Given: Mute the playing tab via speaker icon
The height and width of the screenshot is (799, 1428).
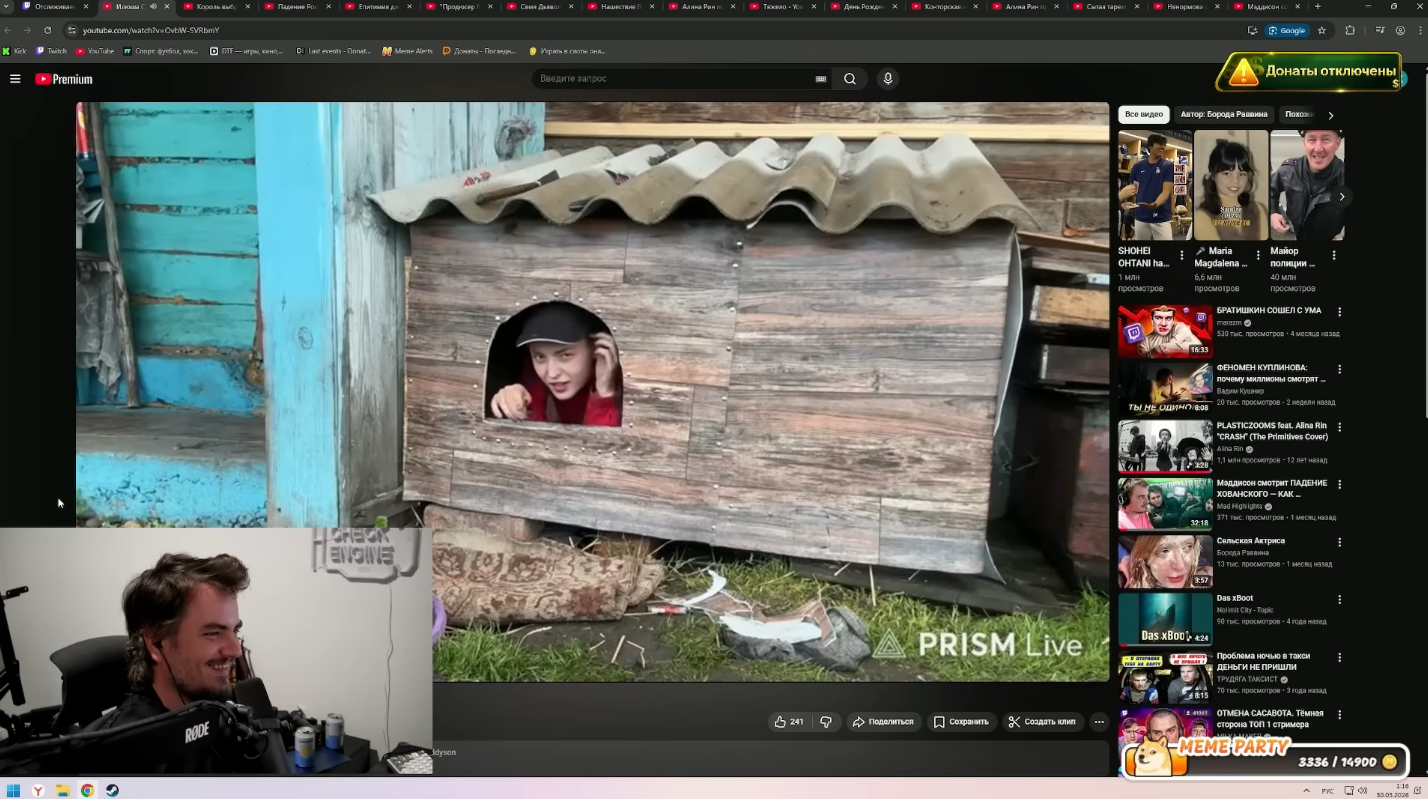Looking at the screenshot, I should pos(153,7).
